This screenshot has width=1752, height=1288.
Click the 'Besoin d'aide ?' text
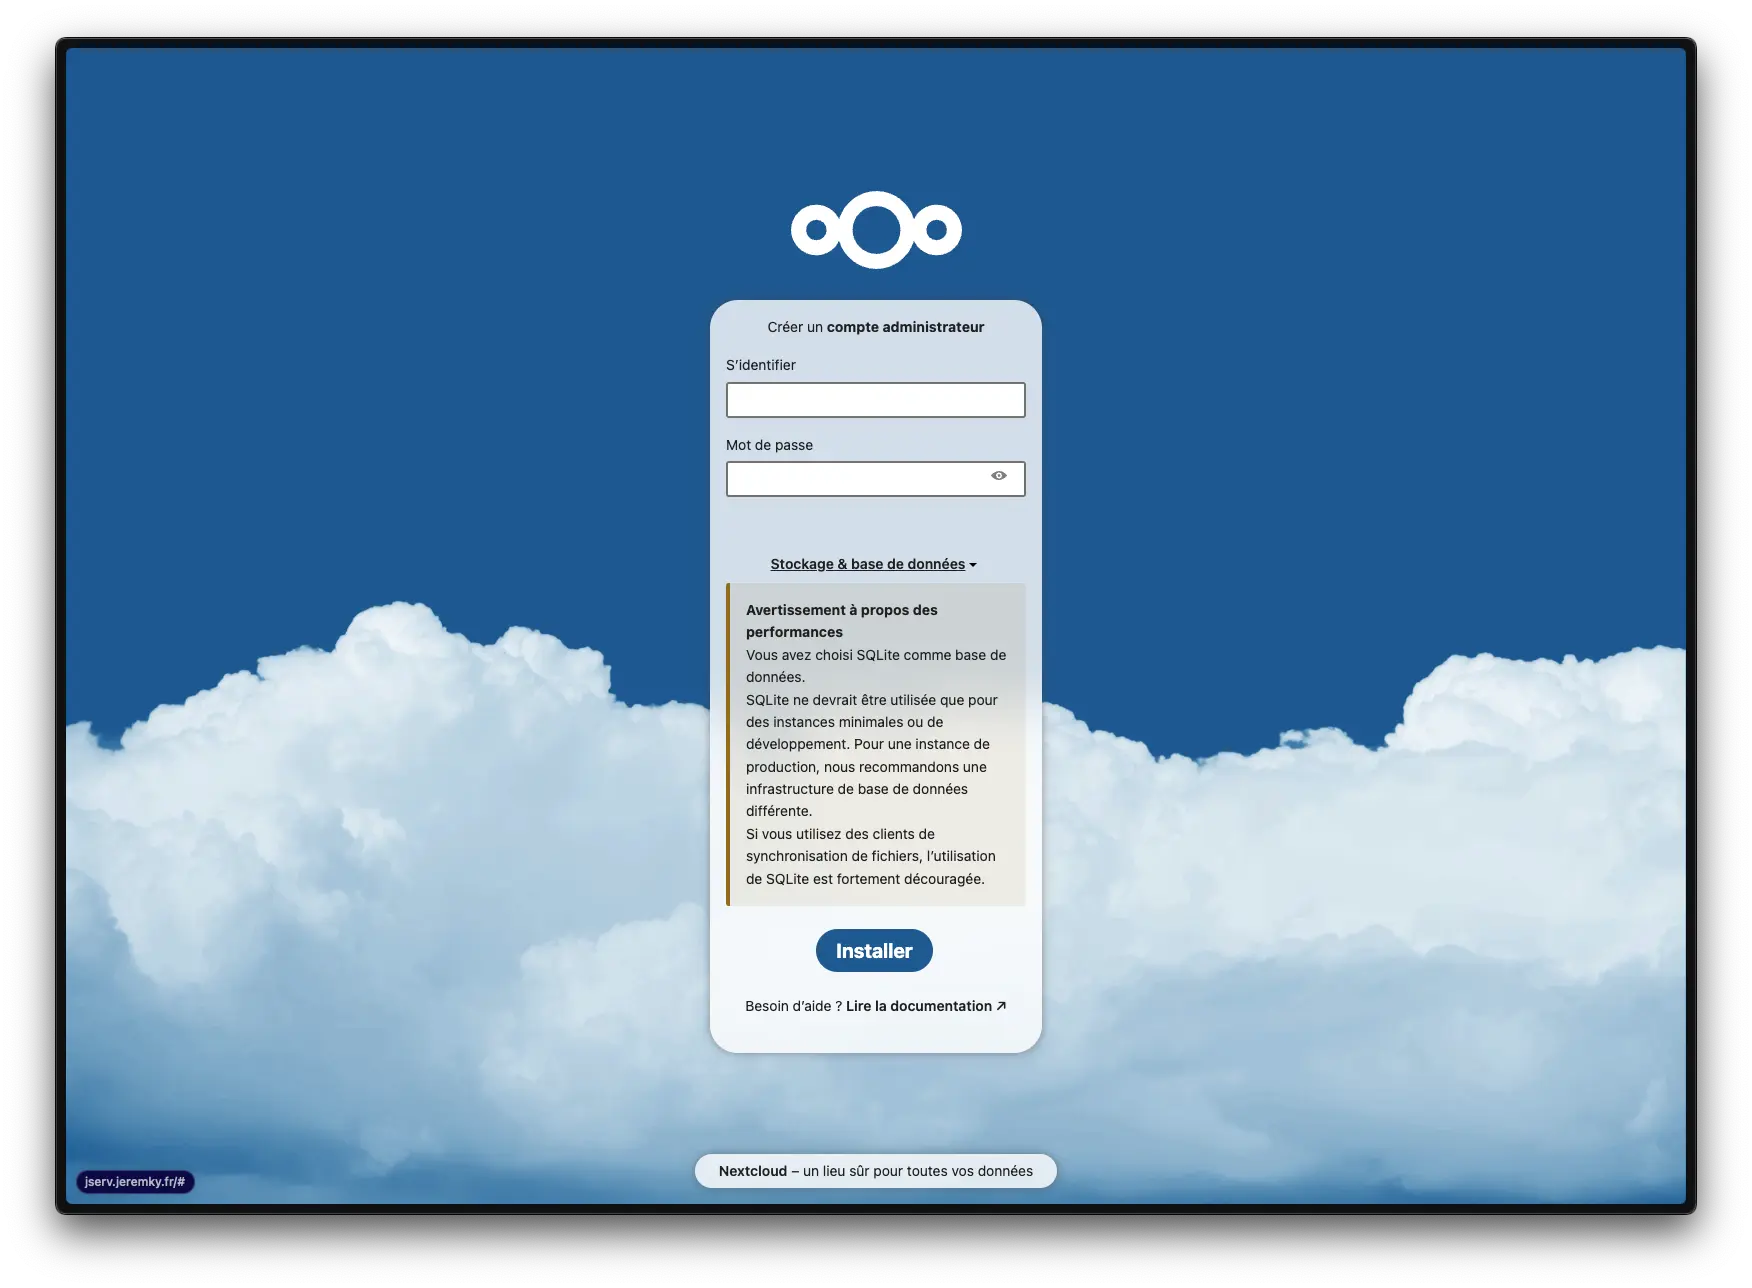pos(793,1006)
